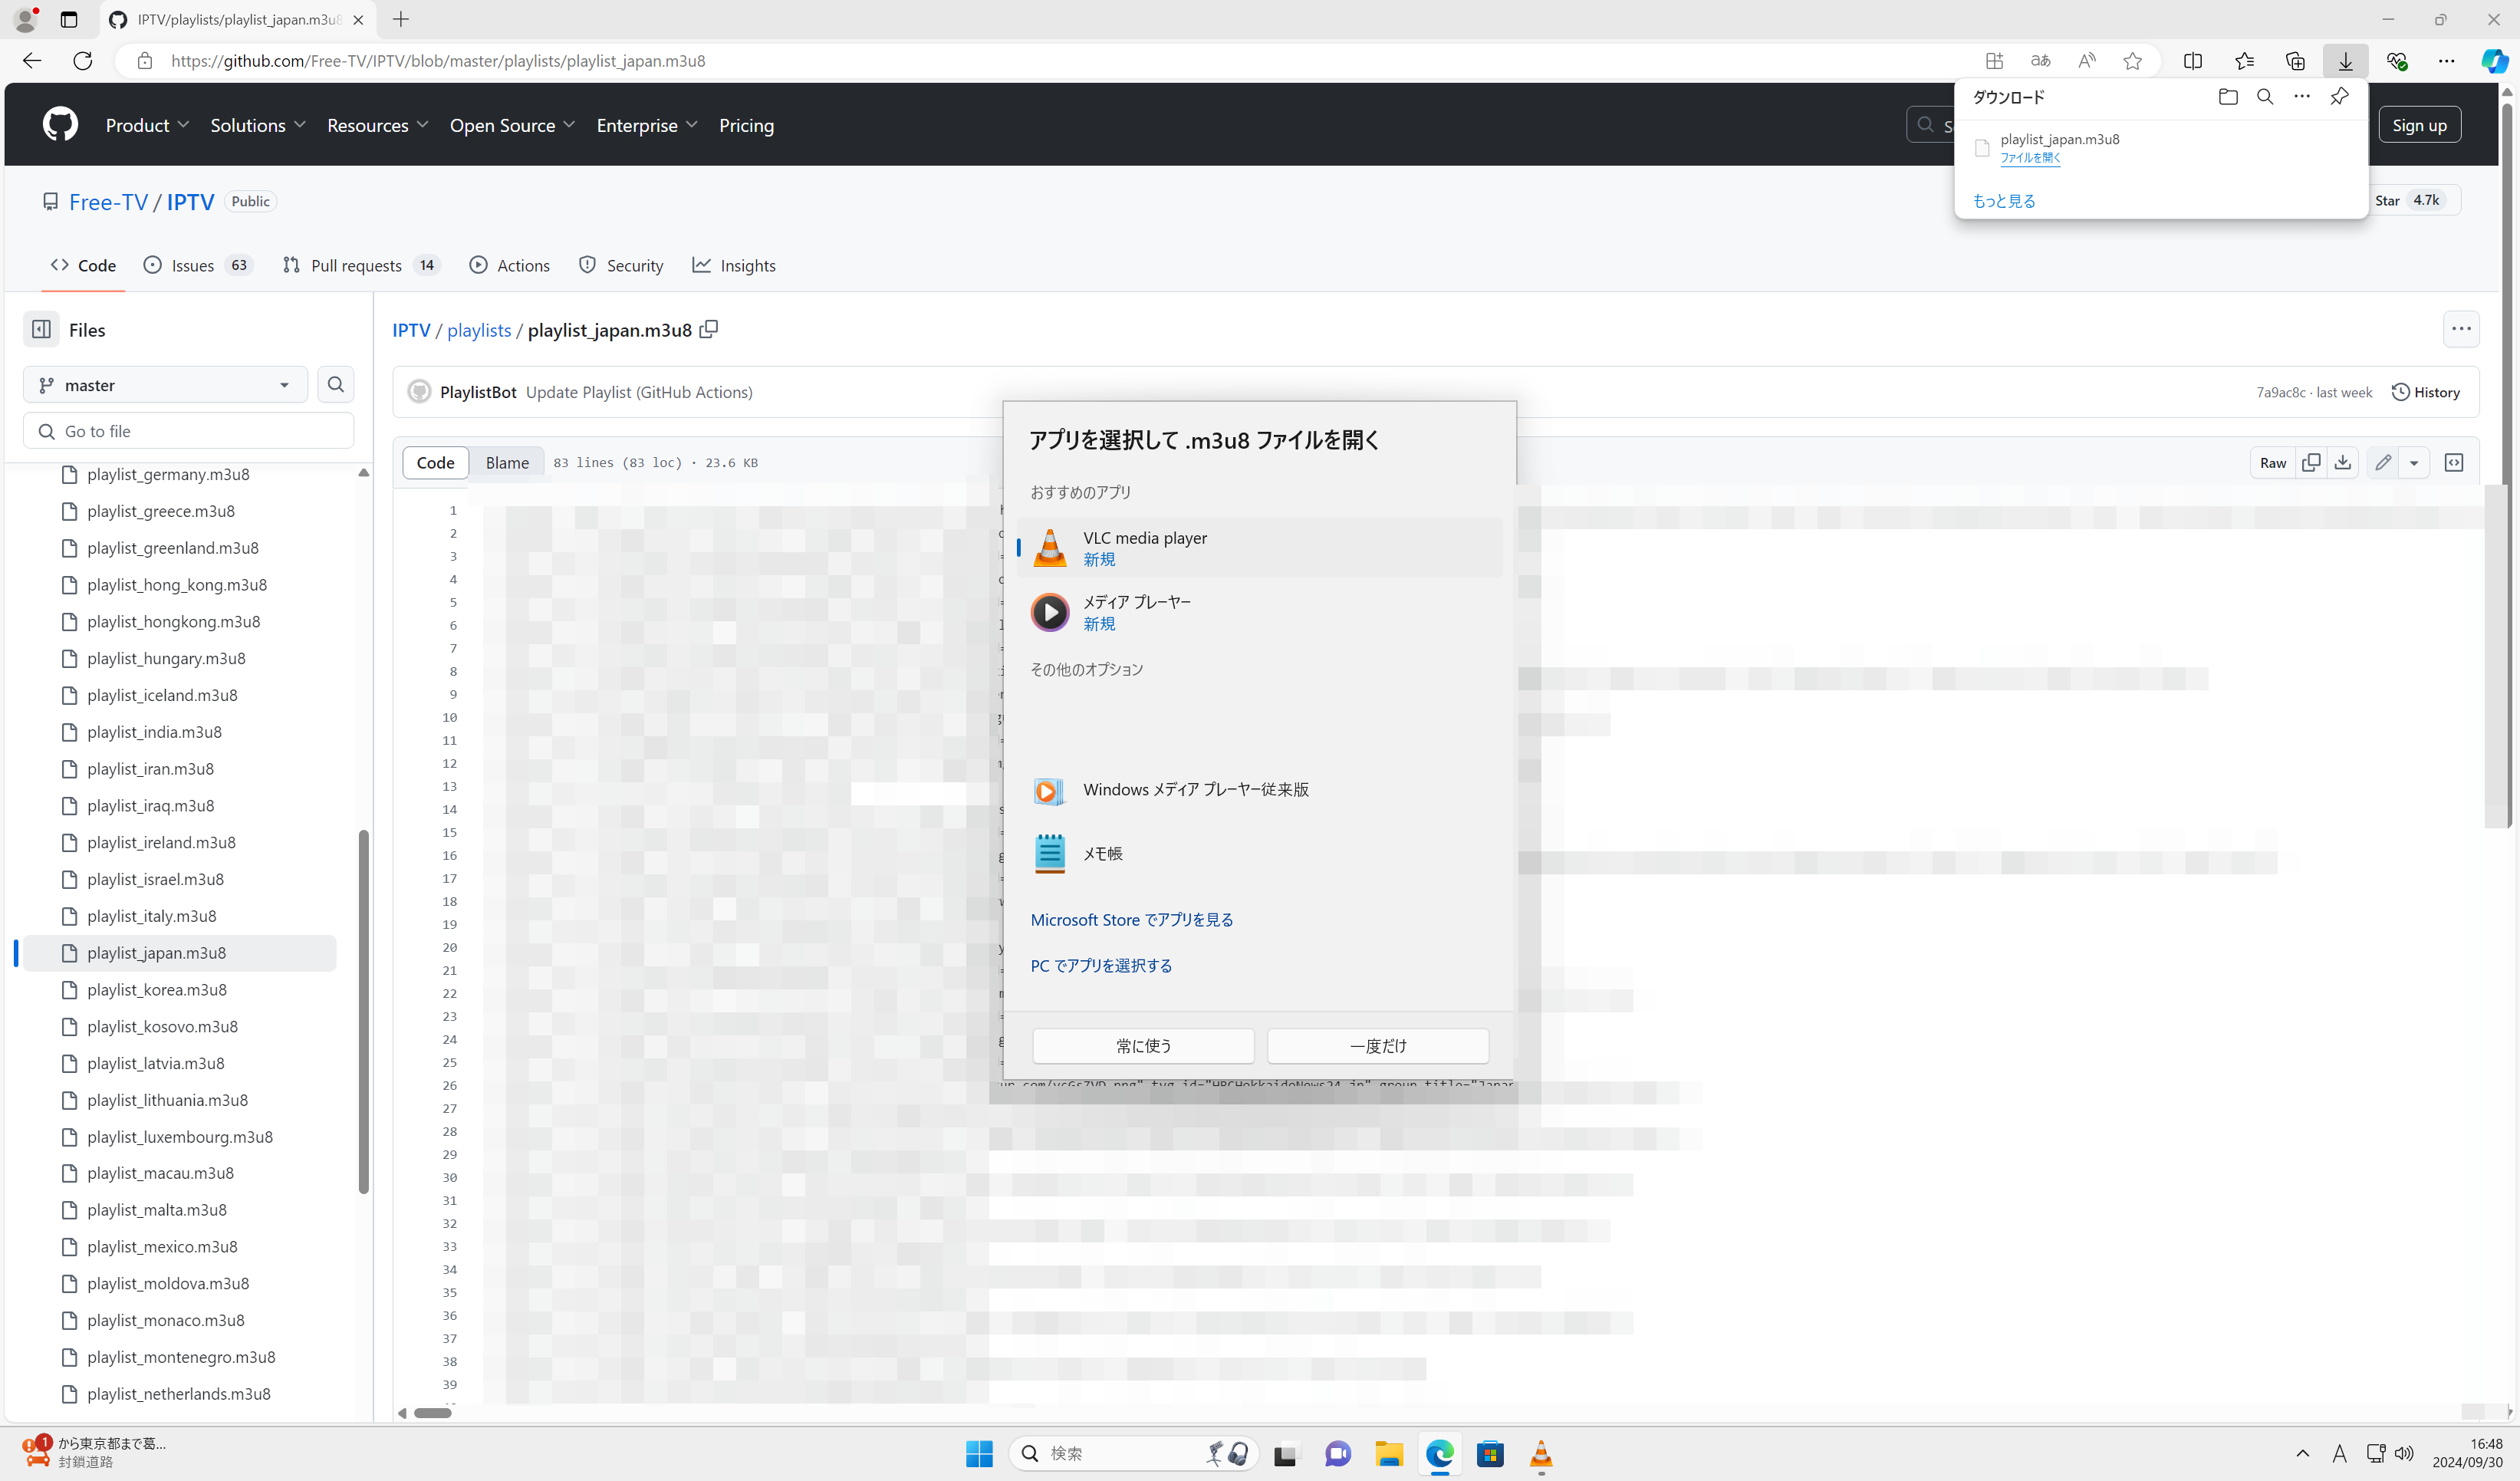Click the horizontal code scrollbar thumb
Image resolution: width=2520 pixels, height=1481 pixels.
point(433,1413)
